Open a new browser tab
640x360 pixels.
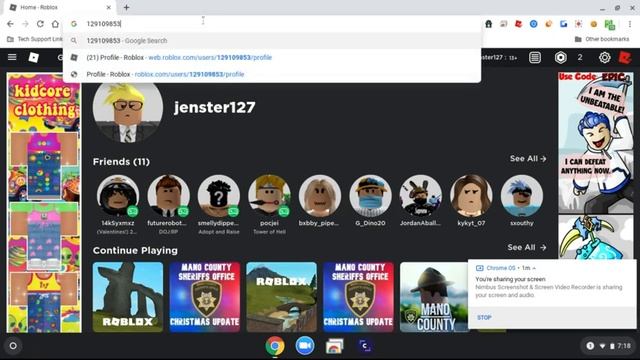tap(127, 7)
